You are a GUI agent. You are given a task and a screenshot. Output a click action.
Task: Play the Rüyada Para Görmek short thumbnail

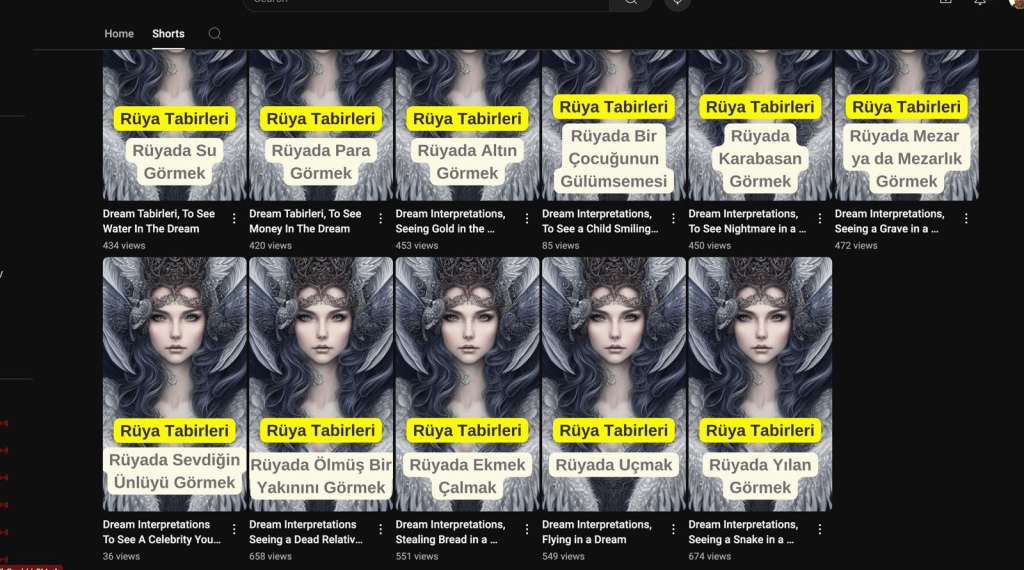[321, 125]
